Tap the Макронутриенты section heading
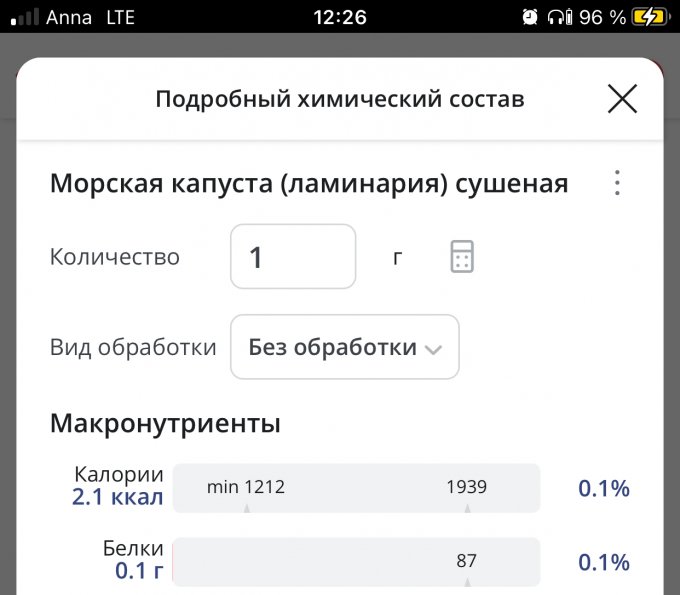This screenshot has height=595, width=680. coord(165,423)
